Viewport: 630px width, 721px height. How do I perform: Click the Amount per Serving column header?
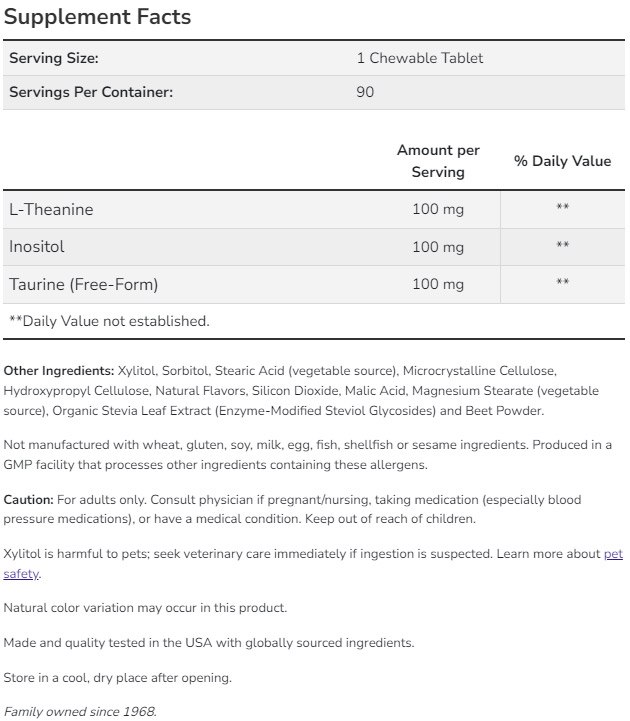click(438, 161)
